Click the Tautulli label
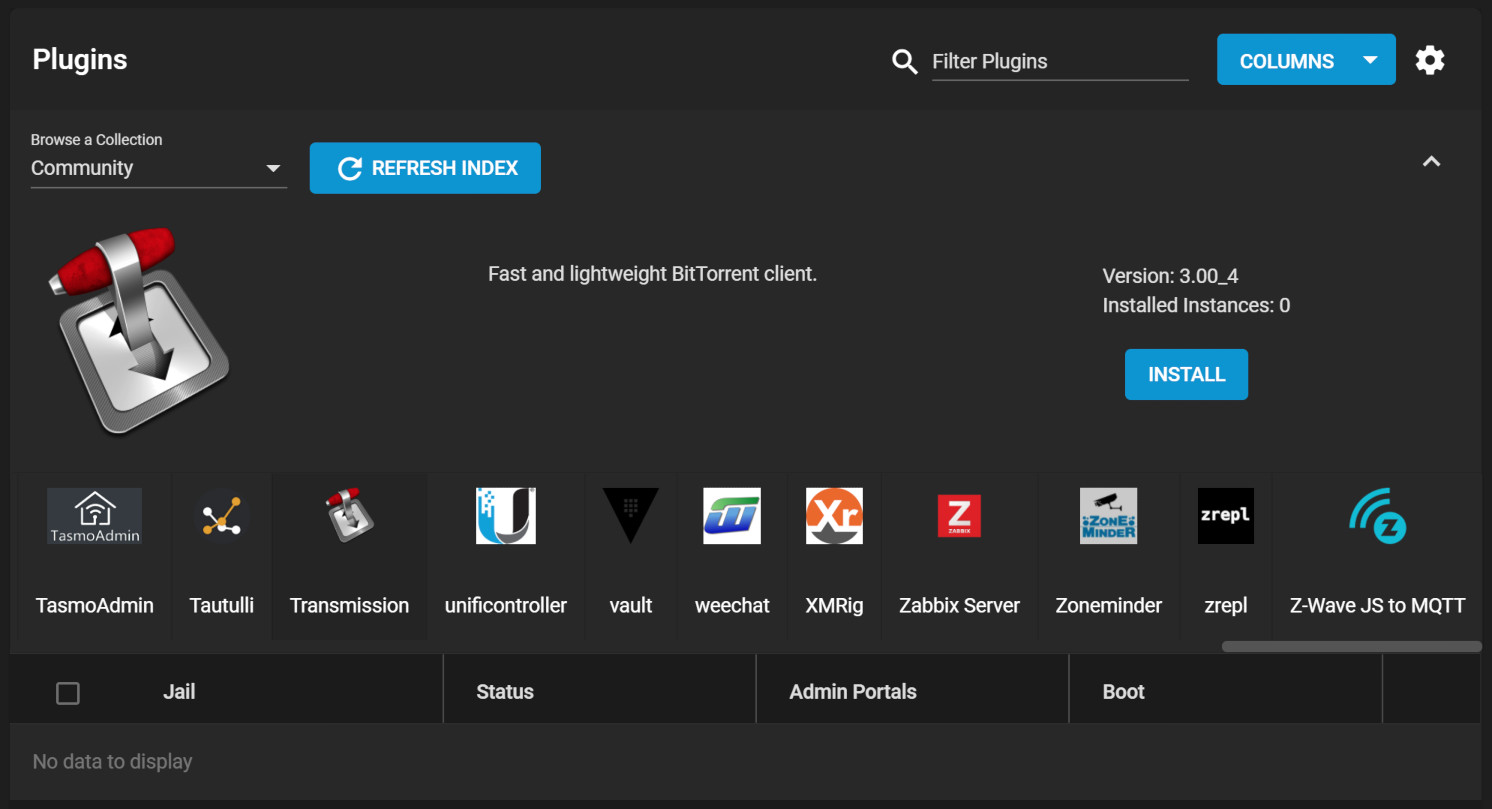 pyautogui.click(x=222, y=605)
